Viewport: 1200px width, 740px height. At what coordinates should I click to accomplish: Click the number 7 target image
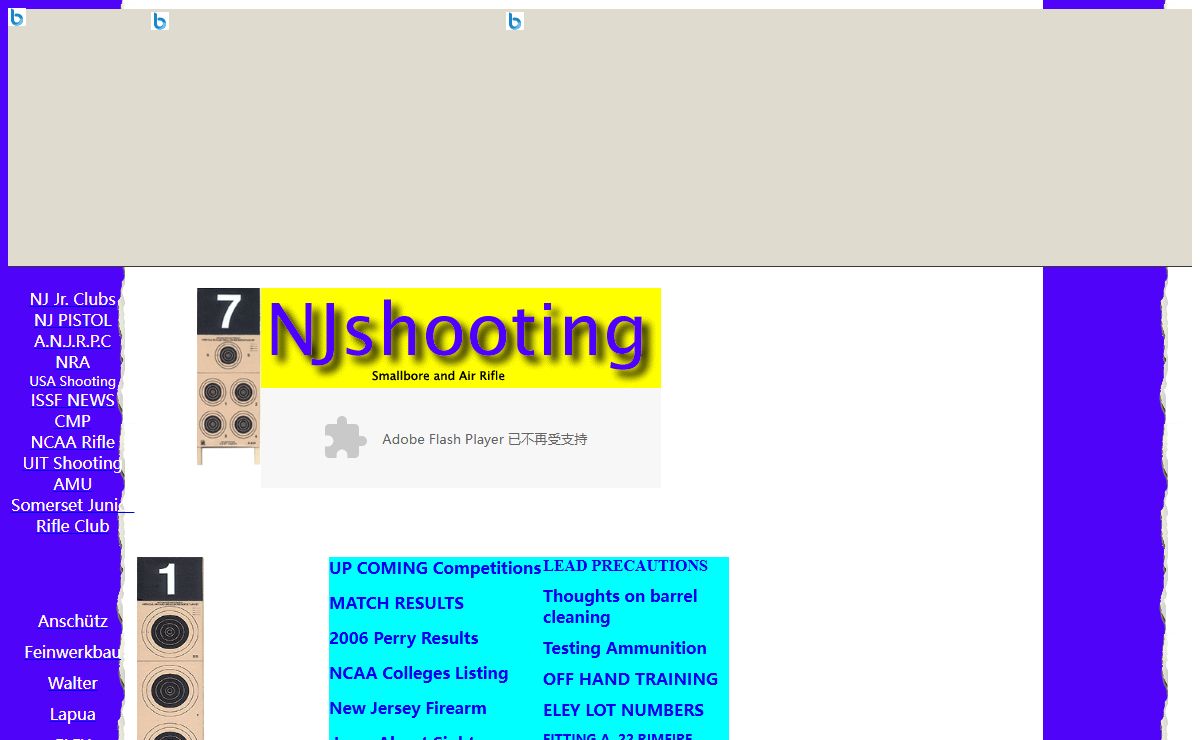(x=228, y=376)
